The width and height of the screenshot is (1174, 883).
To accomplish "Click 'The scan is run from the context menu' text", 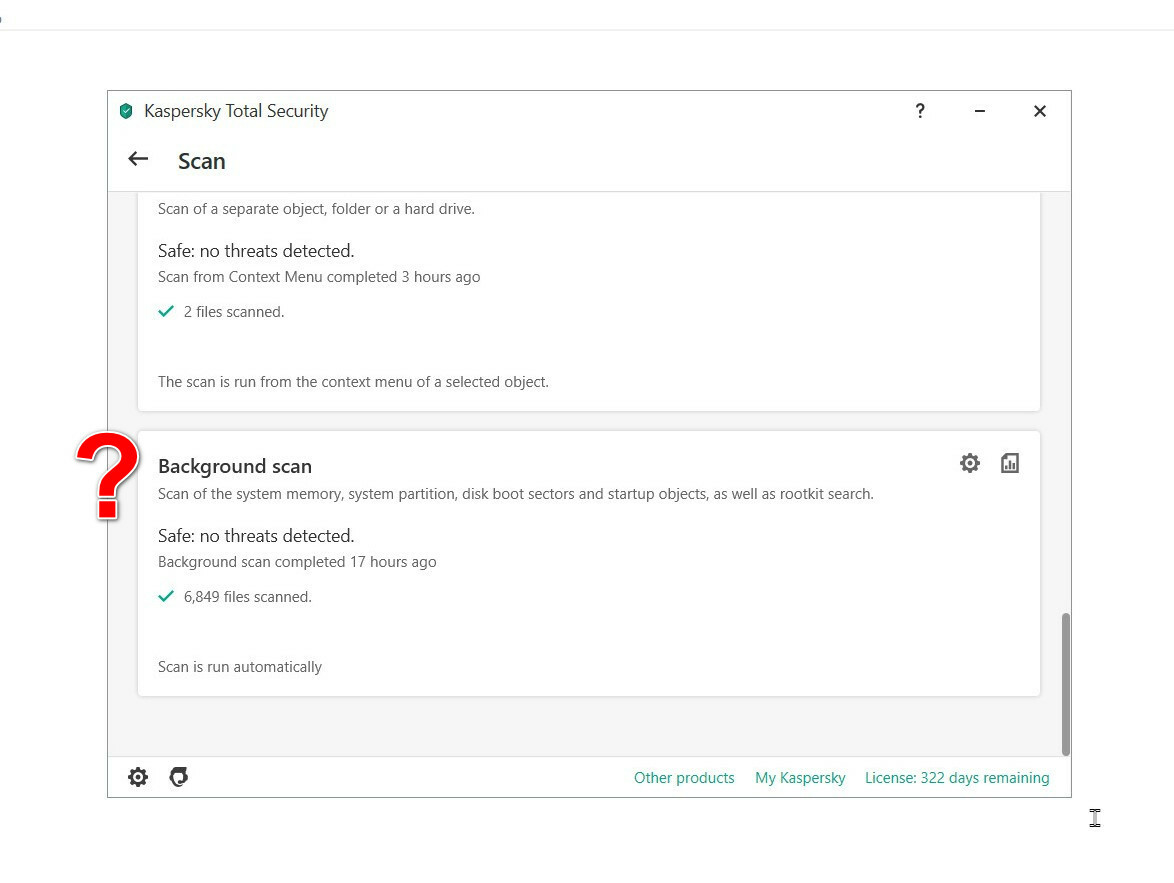I will pos(353,381).
